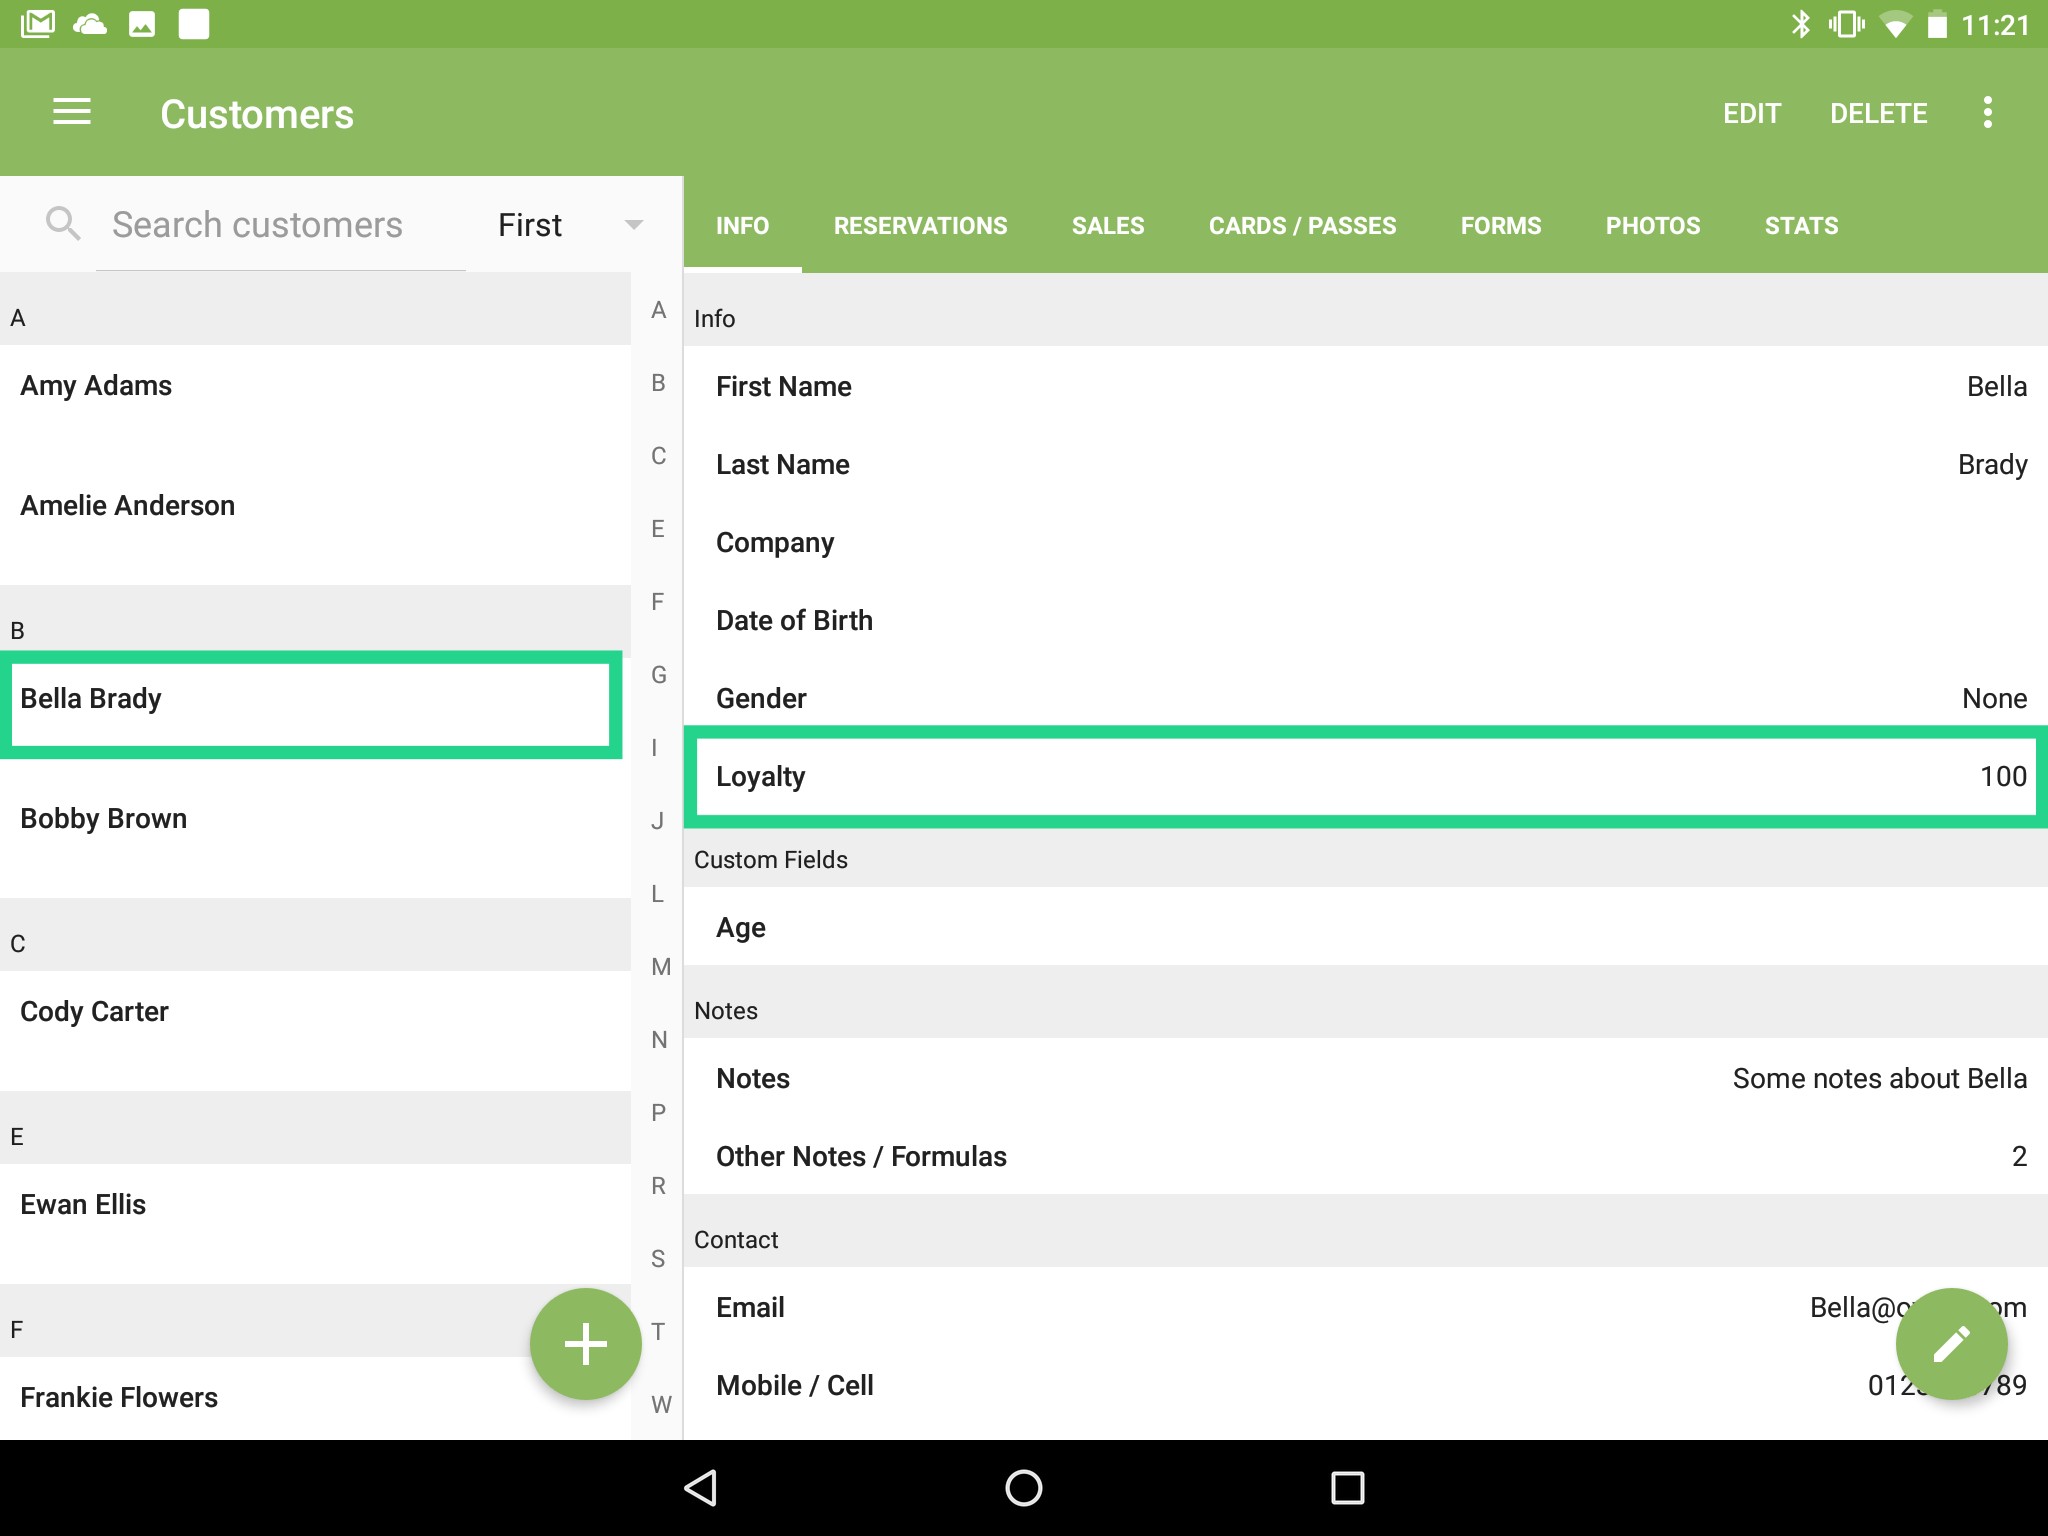Jump to letter L in index
This screenshot has width=2048, height=1536.
point(658,894)
